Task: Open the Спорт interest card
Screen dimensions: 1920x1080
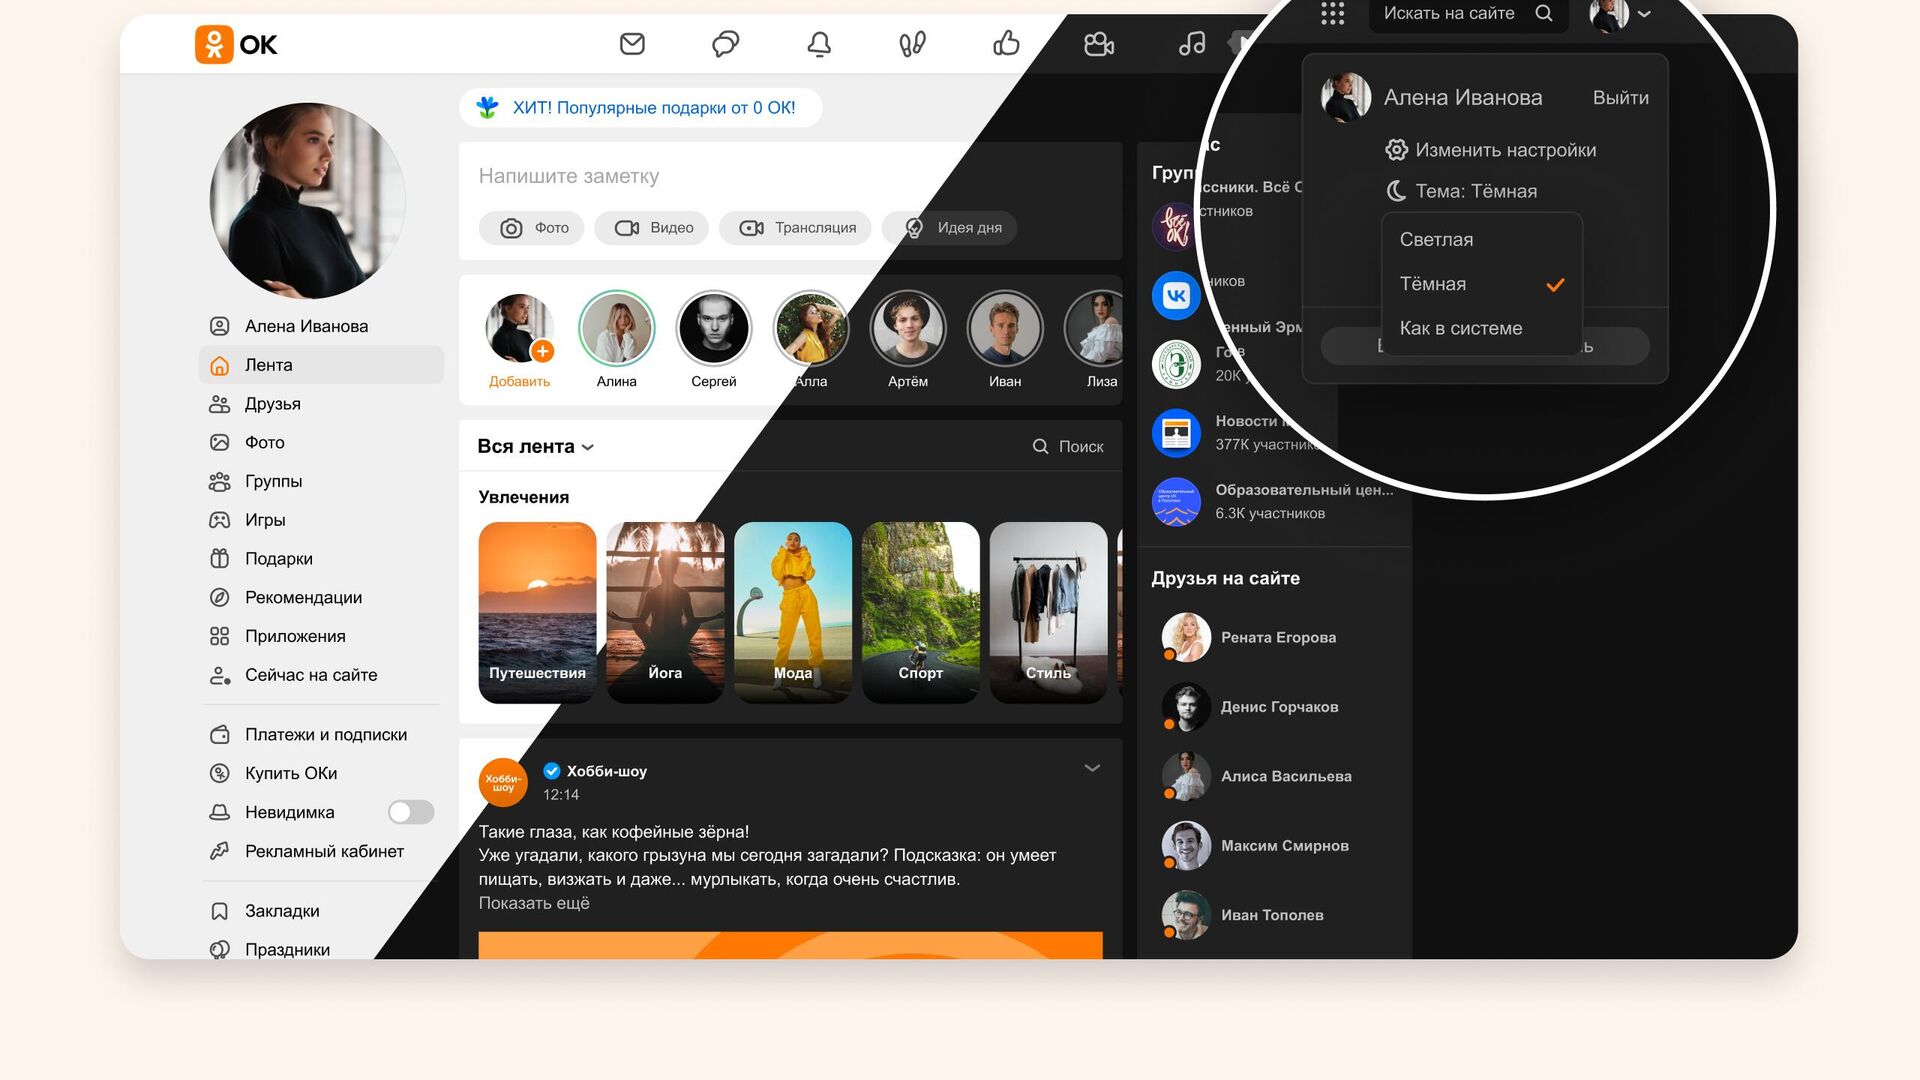Action: tap(921, 612)
